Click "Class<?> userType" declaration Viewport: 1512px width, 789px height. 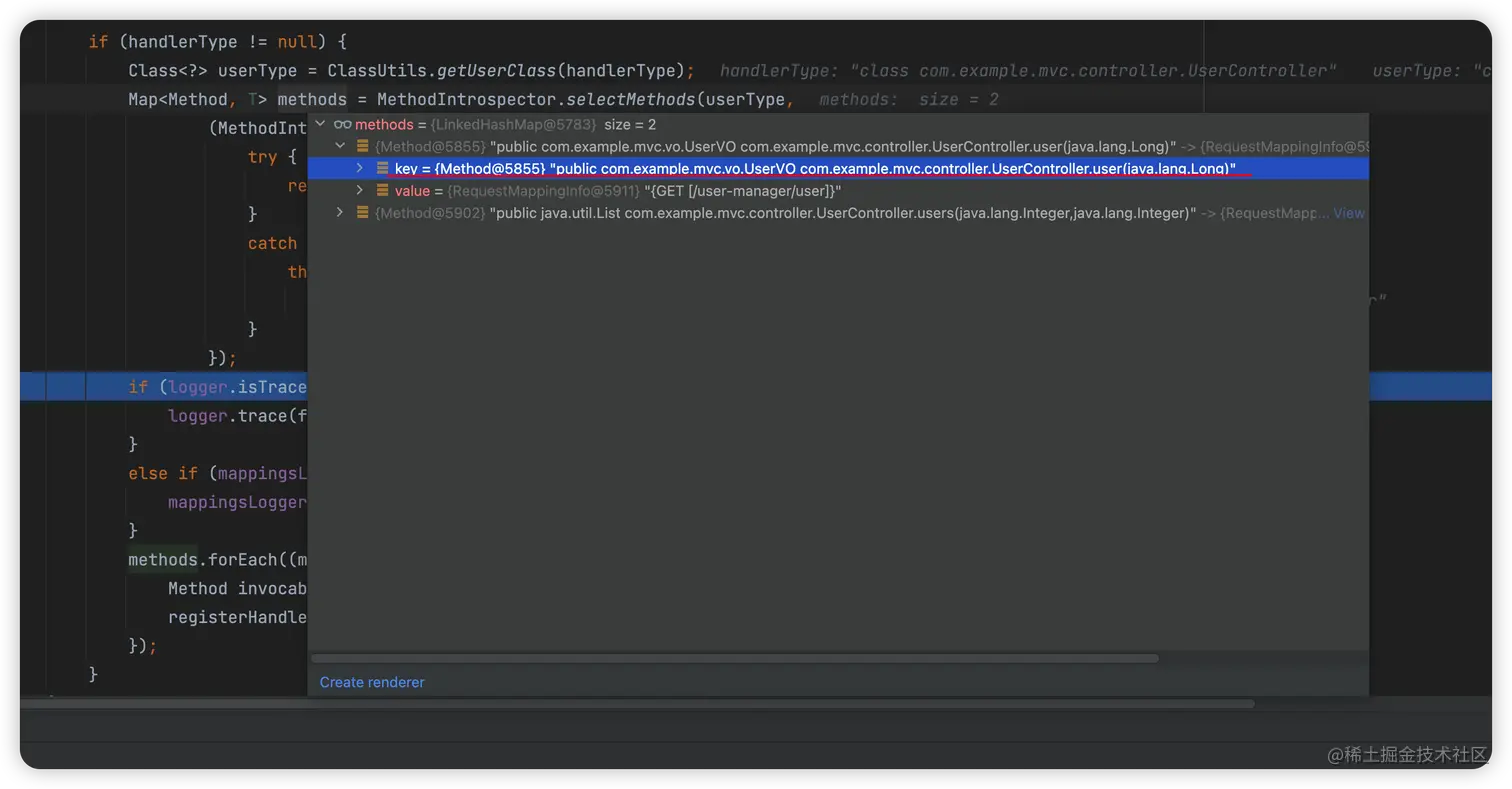tap(212, 71)
